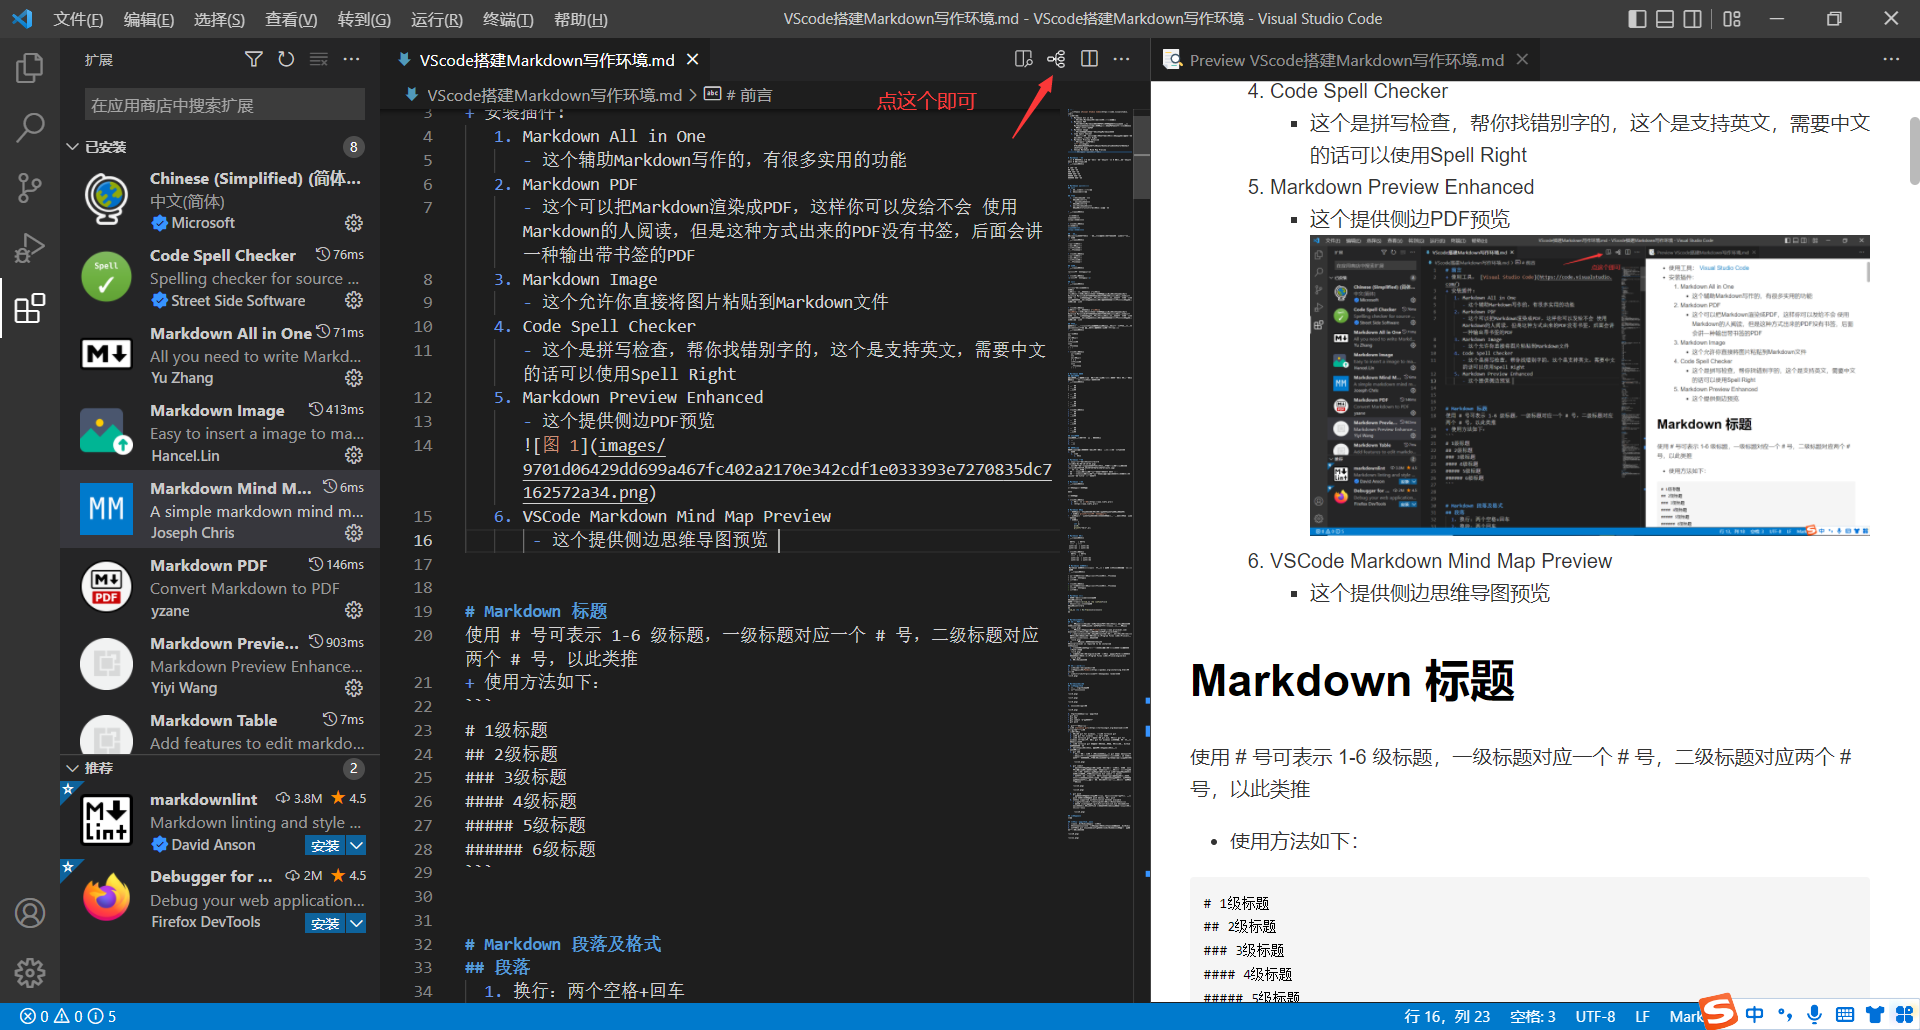This screenshot has width=1920, height=1030.
Task: Open the embedded screenshot in preview
Action: (1589, 386)
